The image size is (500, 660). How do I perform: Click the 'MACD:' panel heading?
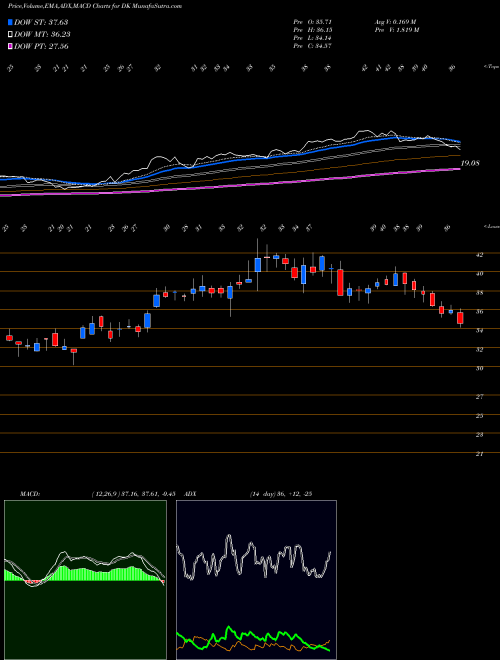tap(30, 494)
